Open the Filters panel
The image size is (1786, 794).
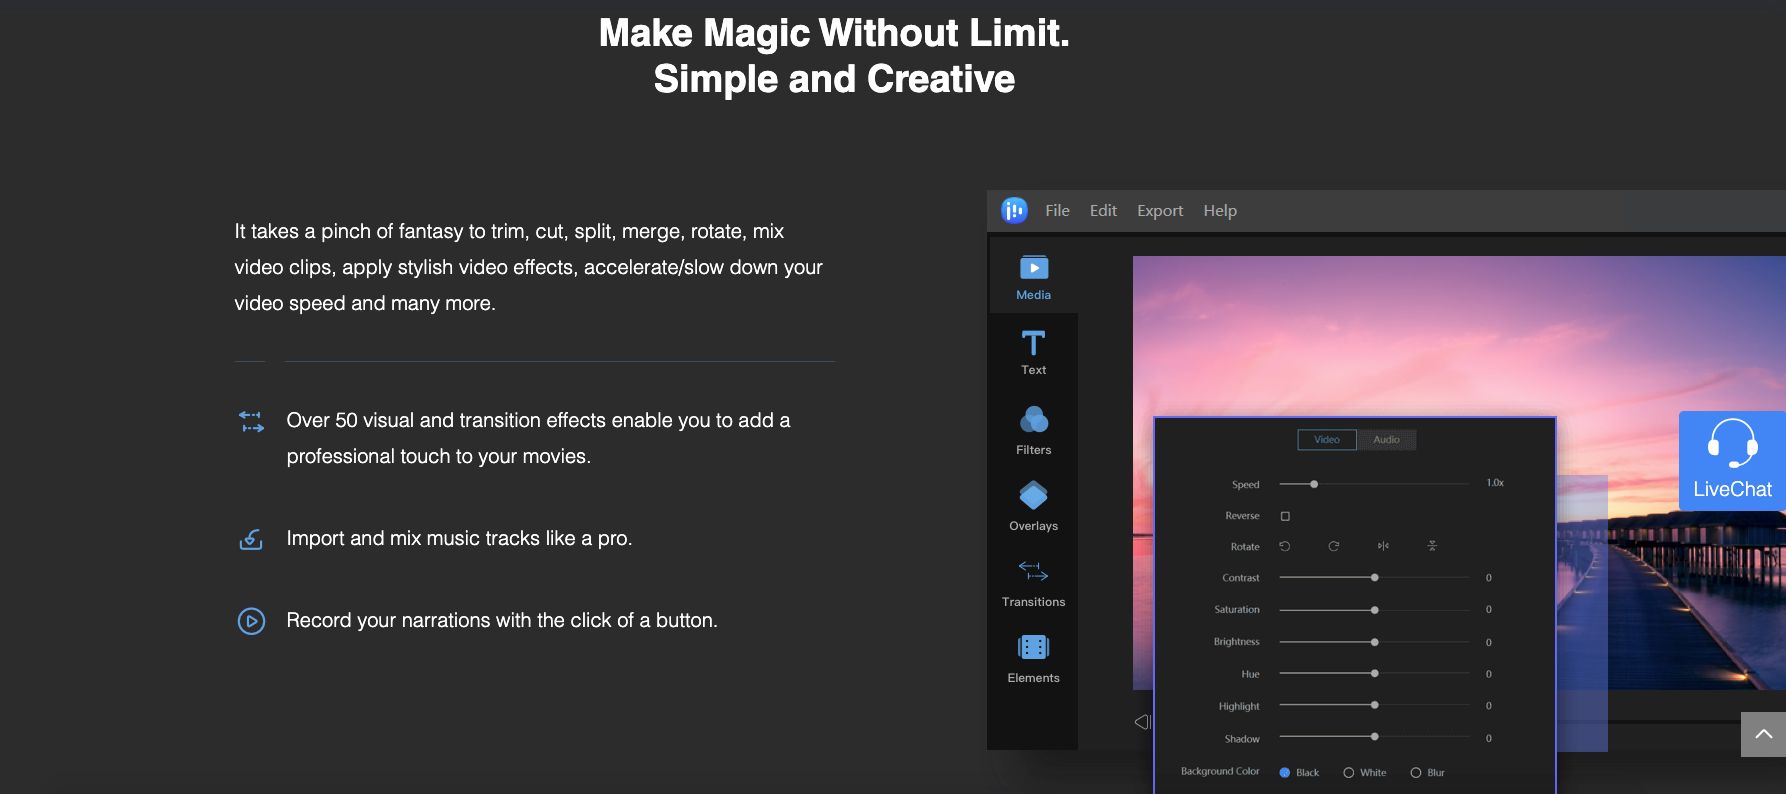tap(1033, 430)
